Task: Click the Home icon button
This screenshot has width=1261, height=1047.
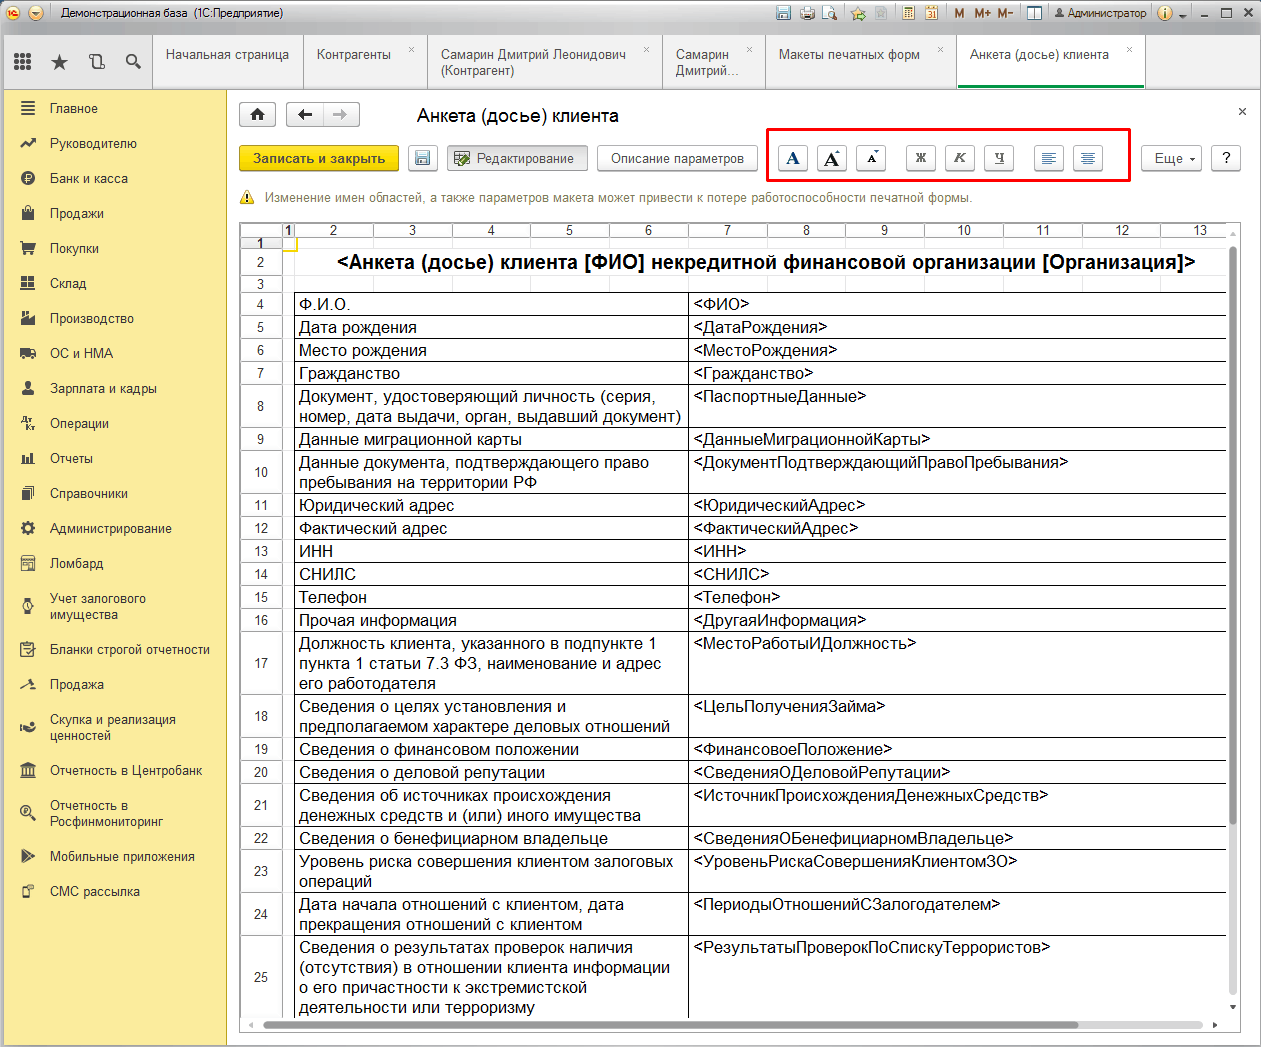Action: pyautogui.click(x=257, y=115)
